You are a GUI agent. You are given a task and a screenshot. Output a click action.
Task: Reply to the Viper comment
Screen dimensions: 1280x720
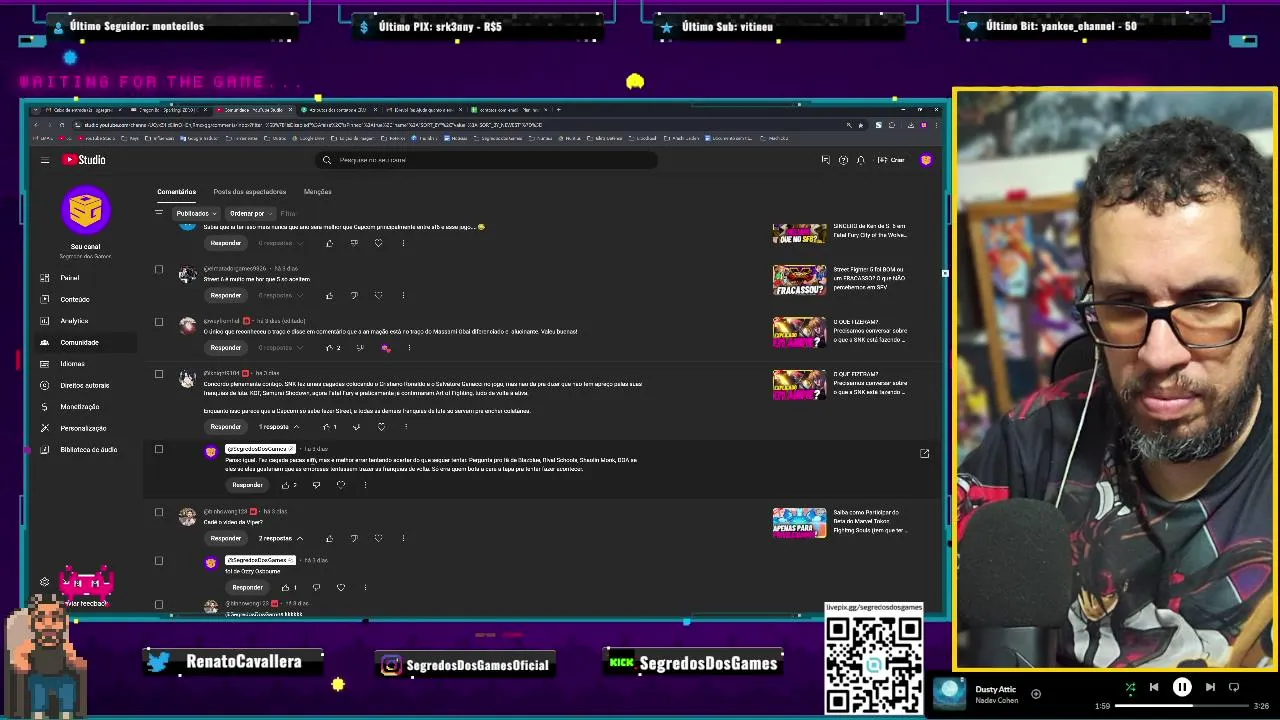pos(226,538)
